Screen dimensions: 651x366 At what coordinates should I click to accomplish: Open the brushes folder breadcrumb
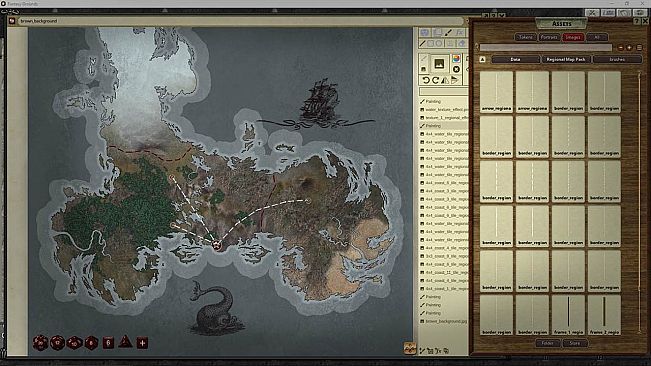[617, 59]
